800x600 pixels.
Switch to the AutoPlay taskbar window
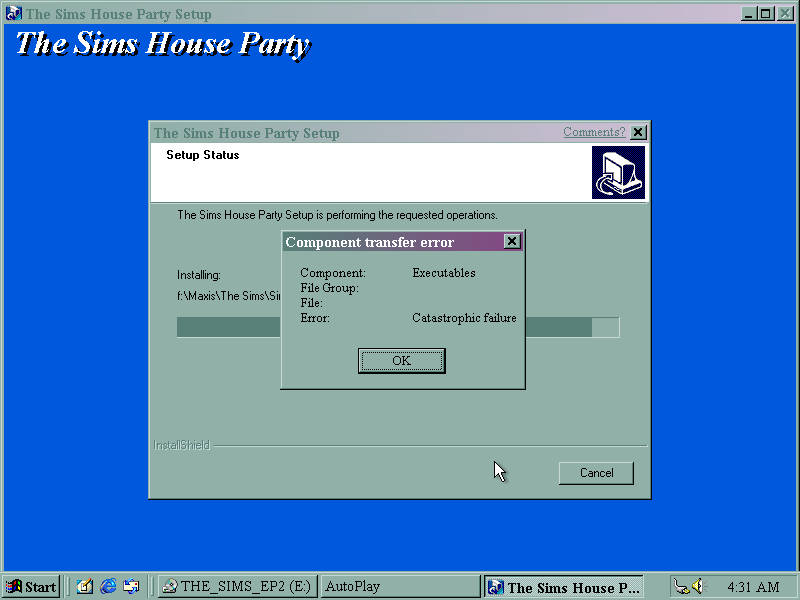pyautogui.click(x=400, y=587)
